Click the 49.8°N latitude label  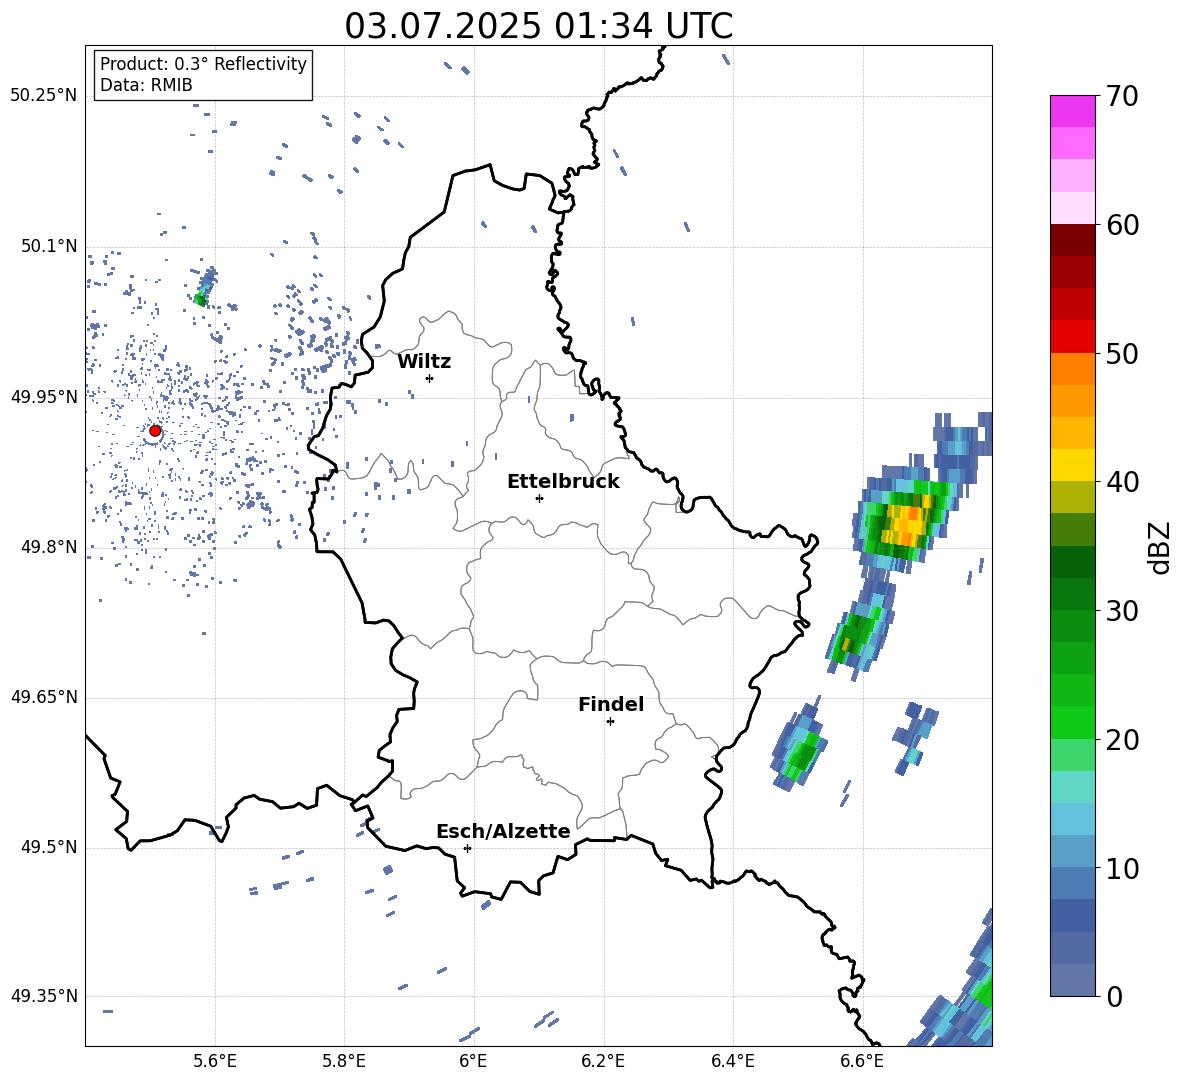click(x=48, y=547)
